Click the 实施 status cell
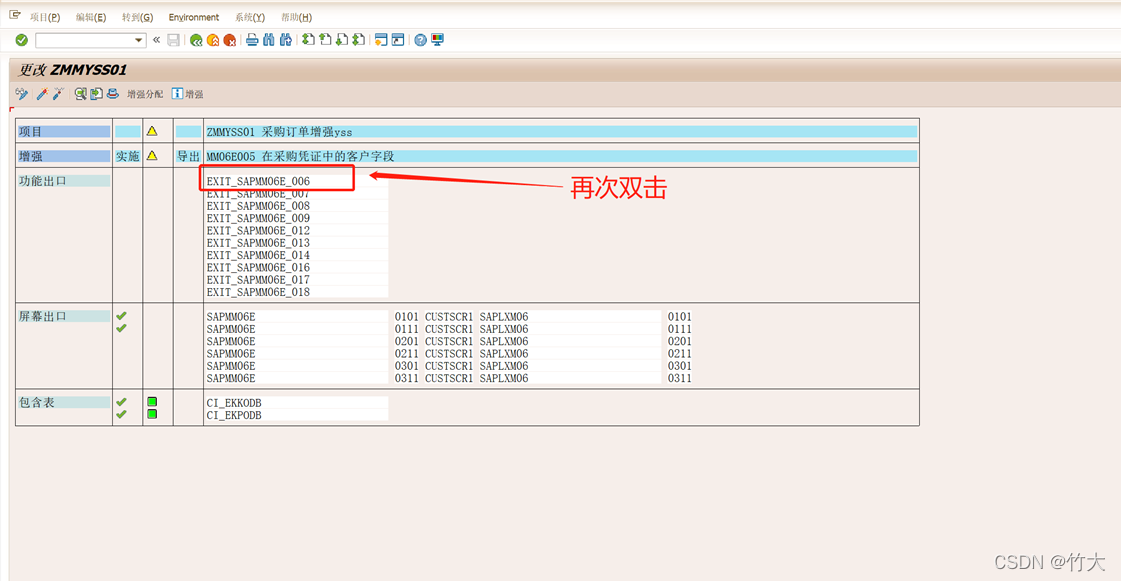Viewport: 1121px width, 581px height. click(x=127, y=156)
